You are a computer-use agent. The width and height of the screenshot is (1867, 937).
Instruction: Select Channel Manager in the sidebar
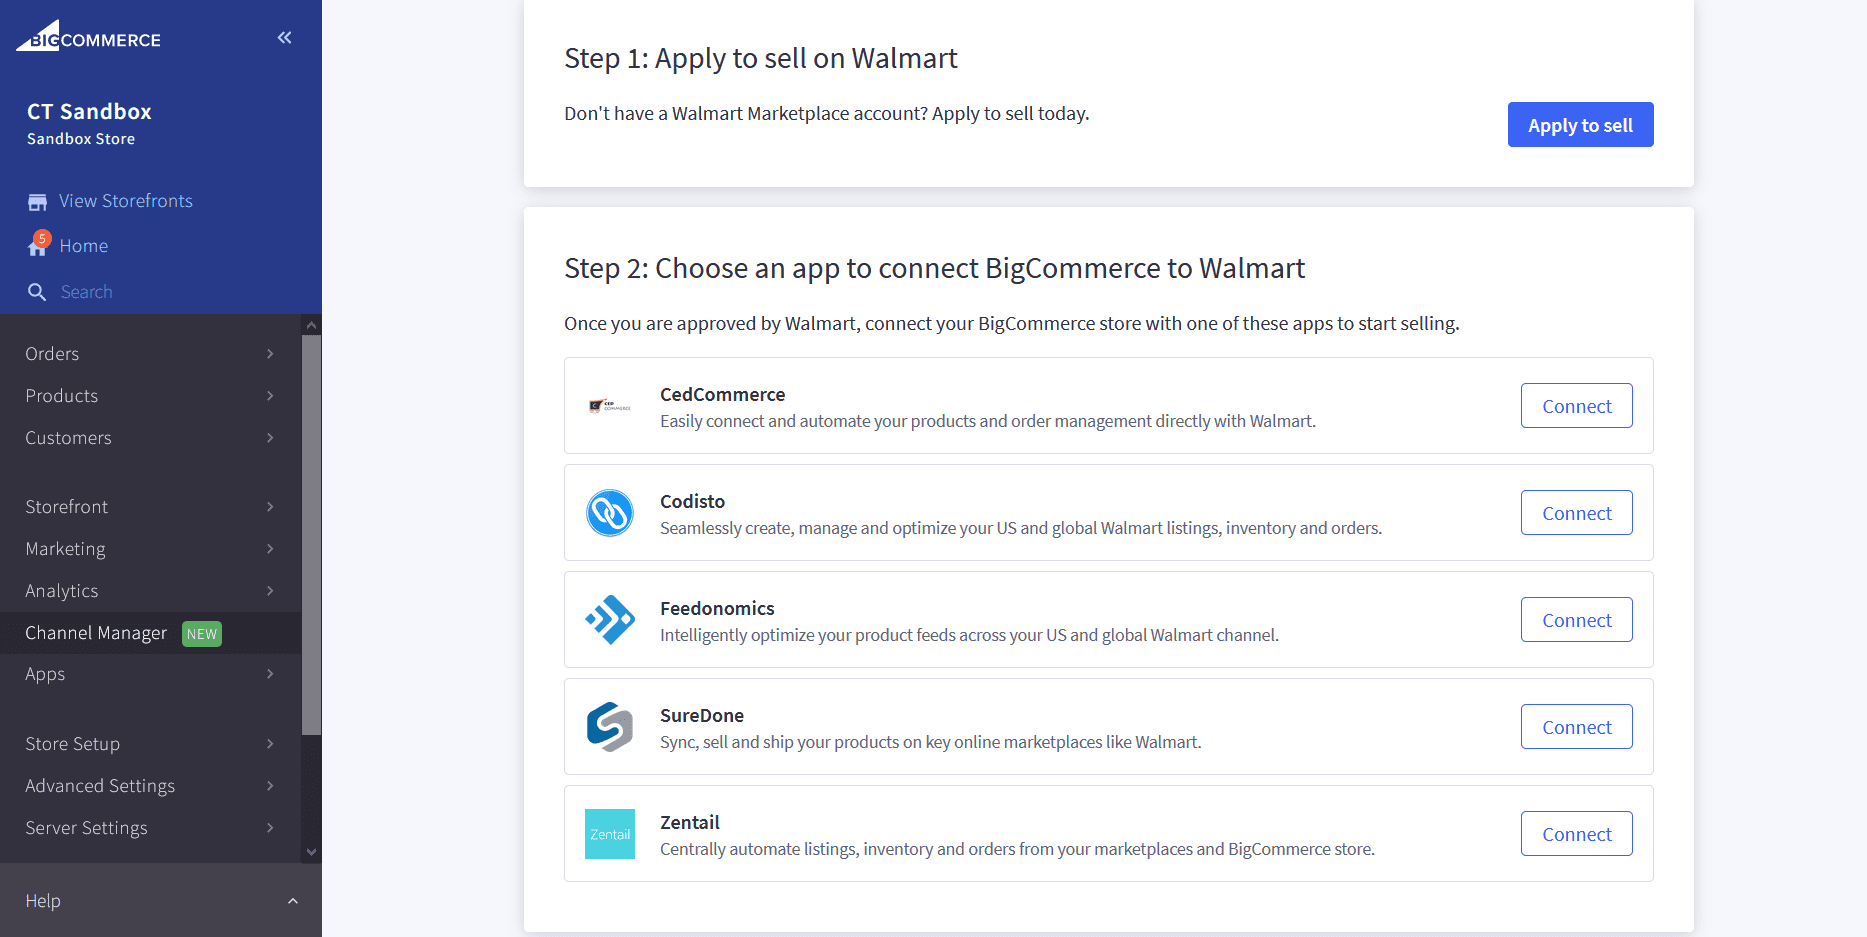point(96,632)
